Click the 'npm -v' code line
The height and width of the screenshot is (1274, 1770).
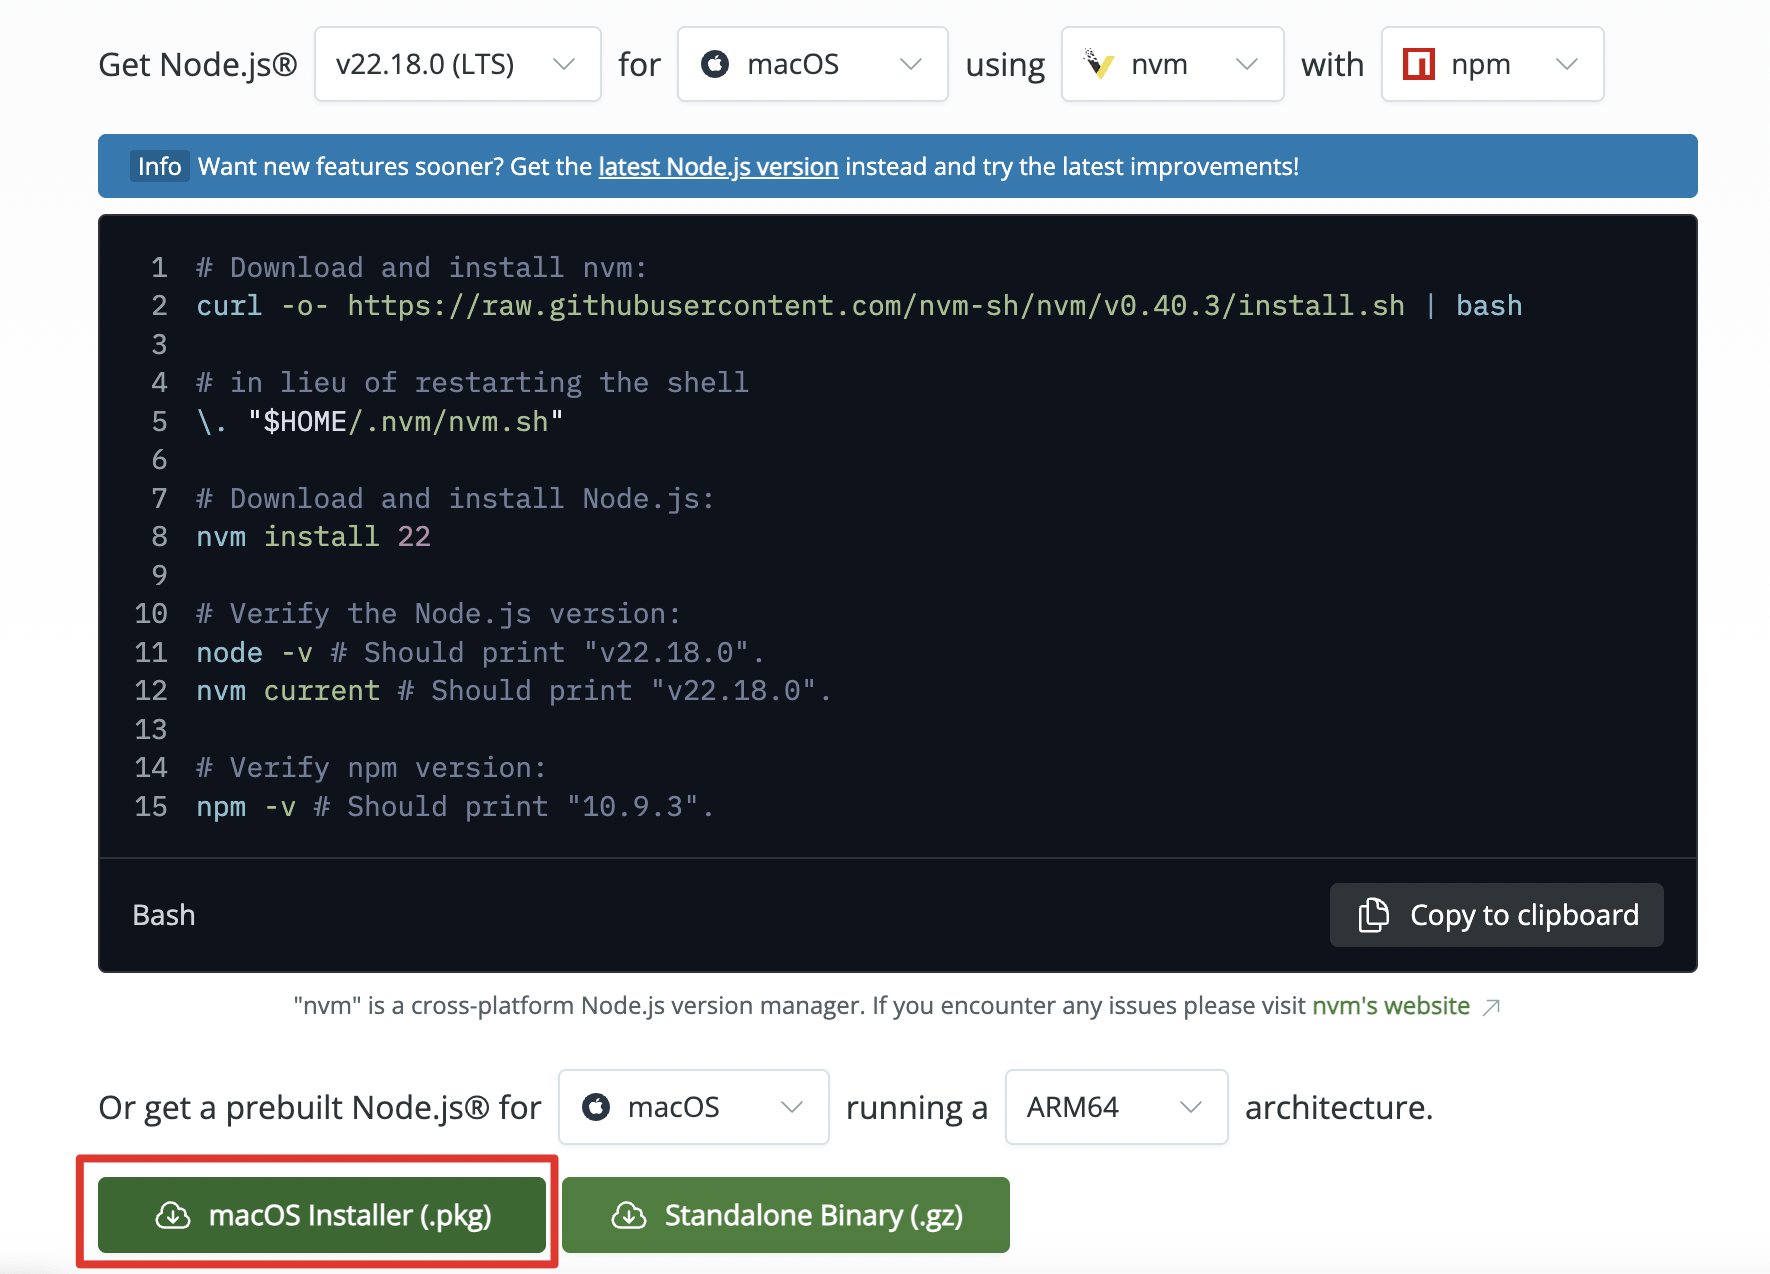click(455, 806)
